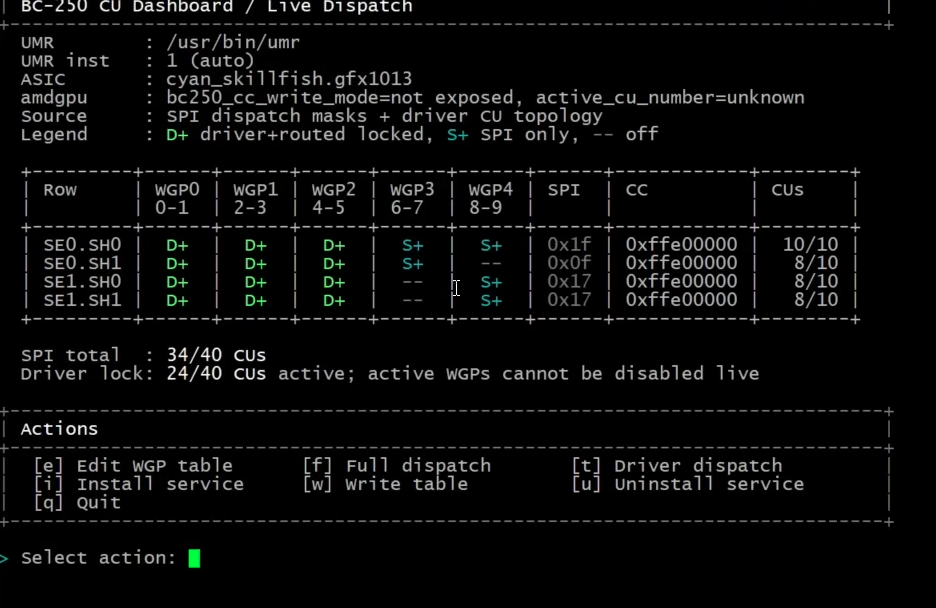Image resolution: width=936 pixels, height=608 pixels.
Task: Click the cyan S+ legend marker
Action: tap(457, 135)
